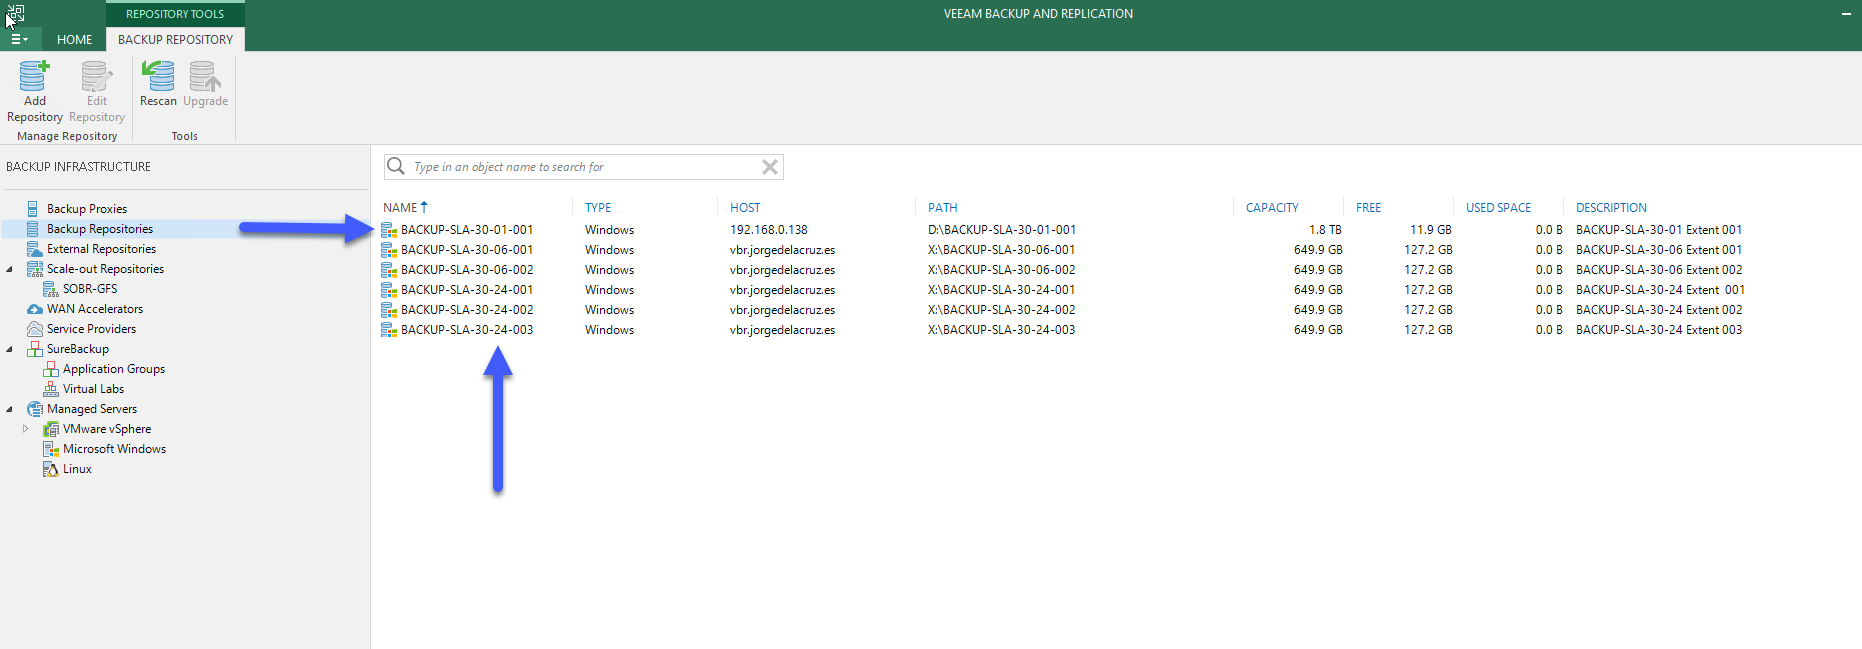
Task: Click VMware vSphere icon
Action: (x=51, y=429)
